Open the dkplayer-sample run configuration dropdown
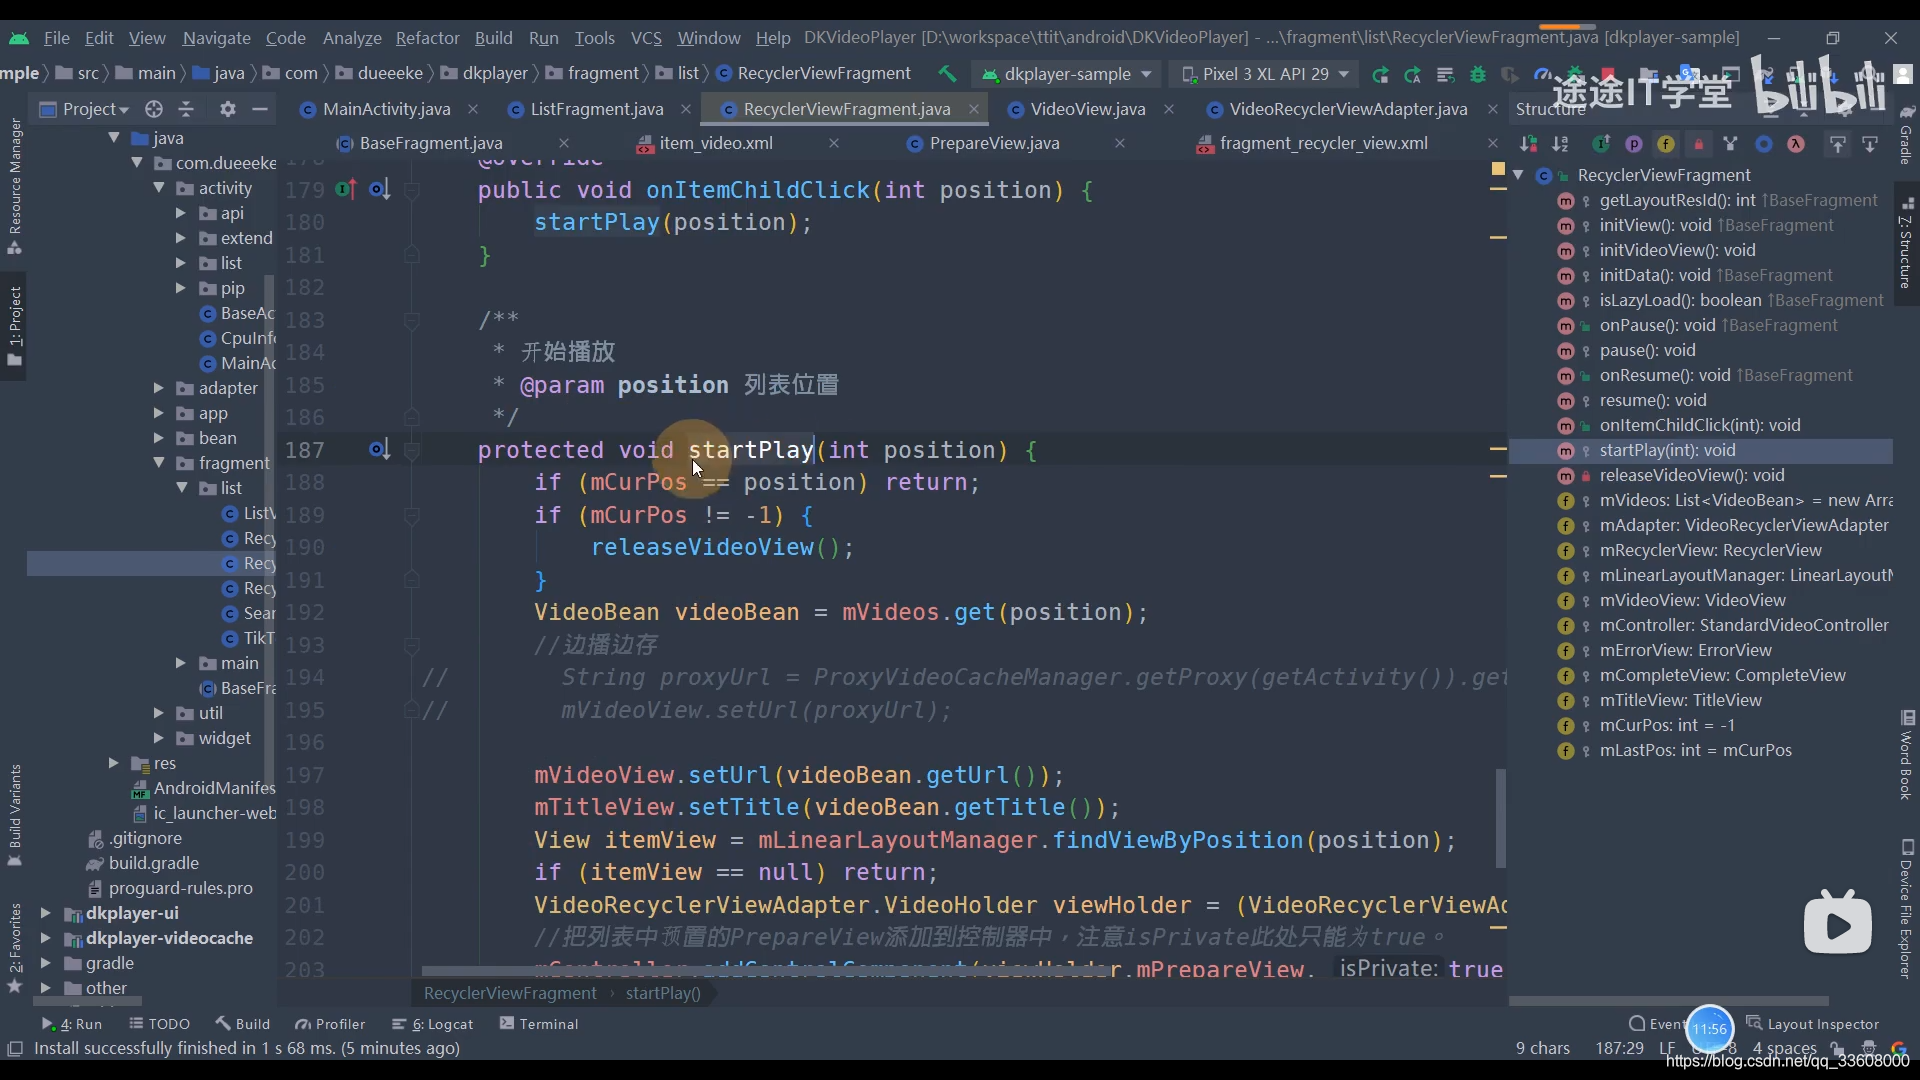1920x1080 pixels. coord(1067,74)
